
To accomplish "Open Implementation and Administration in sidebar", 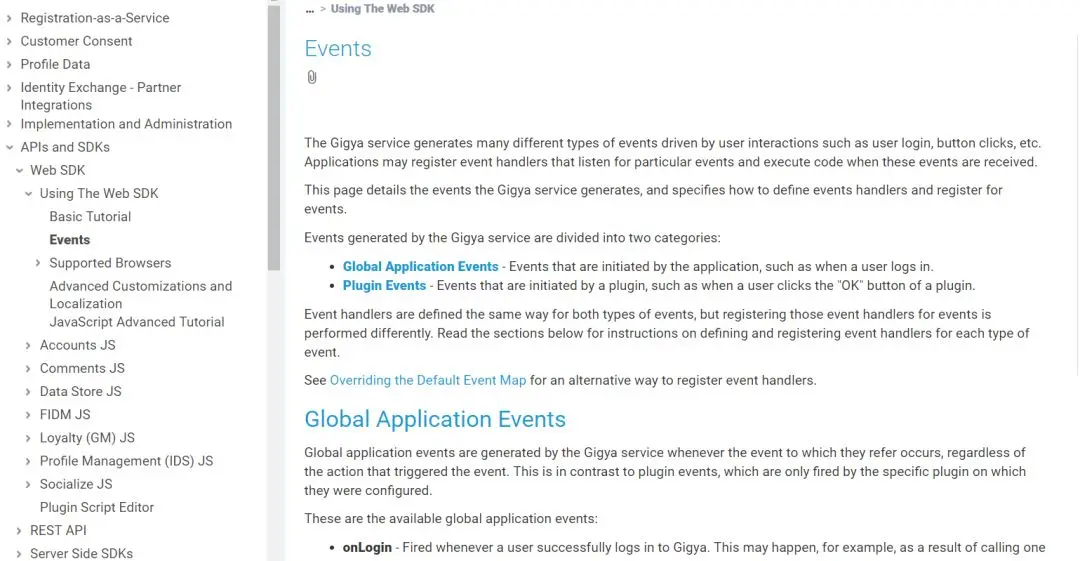I will 126,124.
